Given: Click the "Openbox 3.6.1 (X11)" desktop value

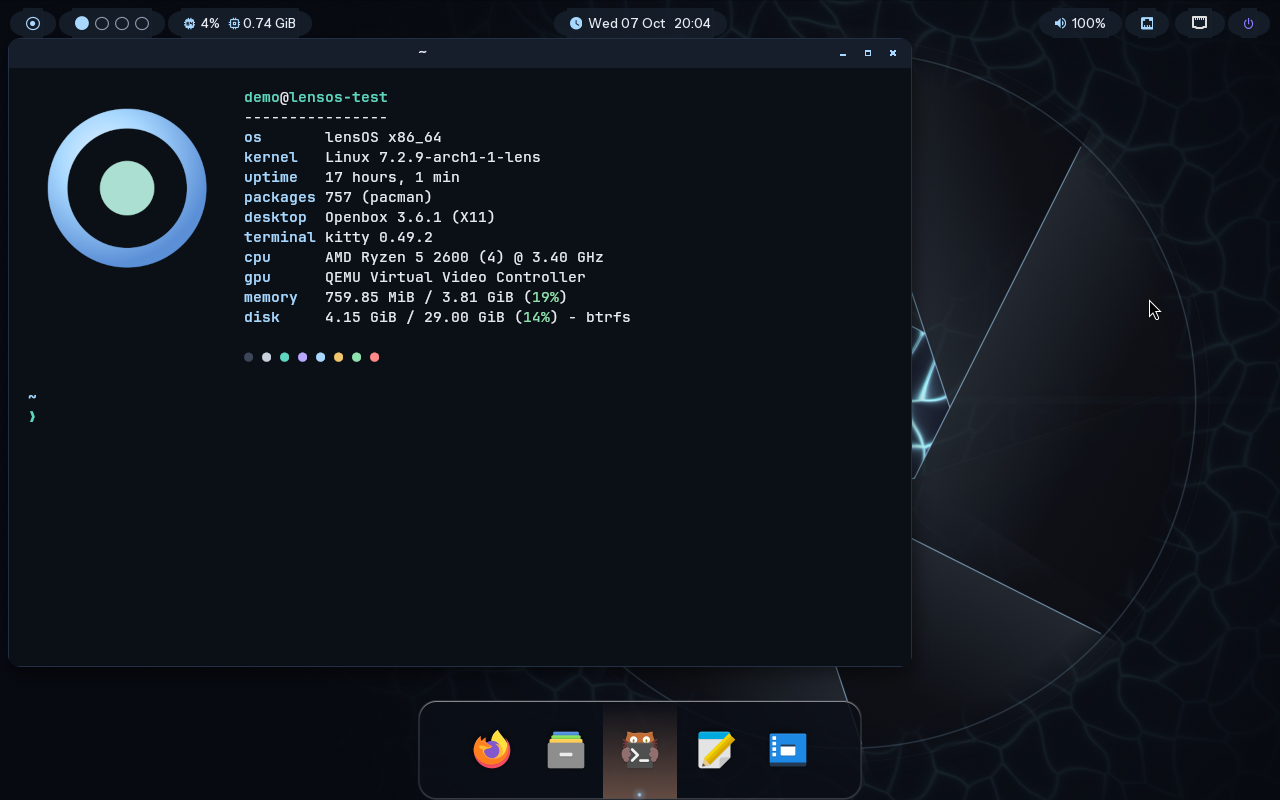Looking at the screenshot, I should click(x=410, y=217).
